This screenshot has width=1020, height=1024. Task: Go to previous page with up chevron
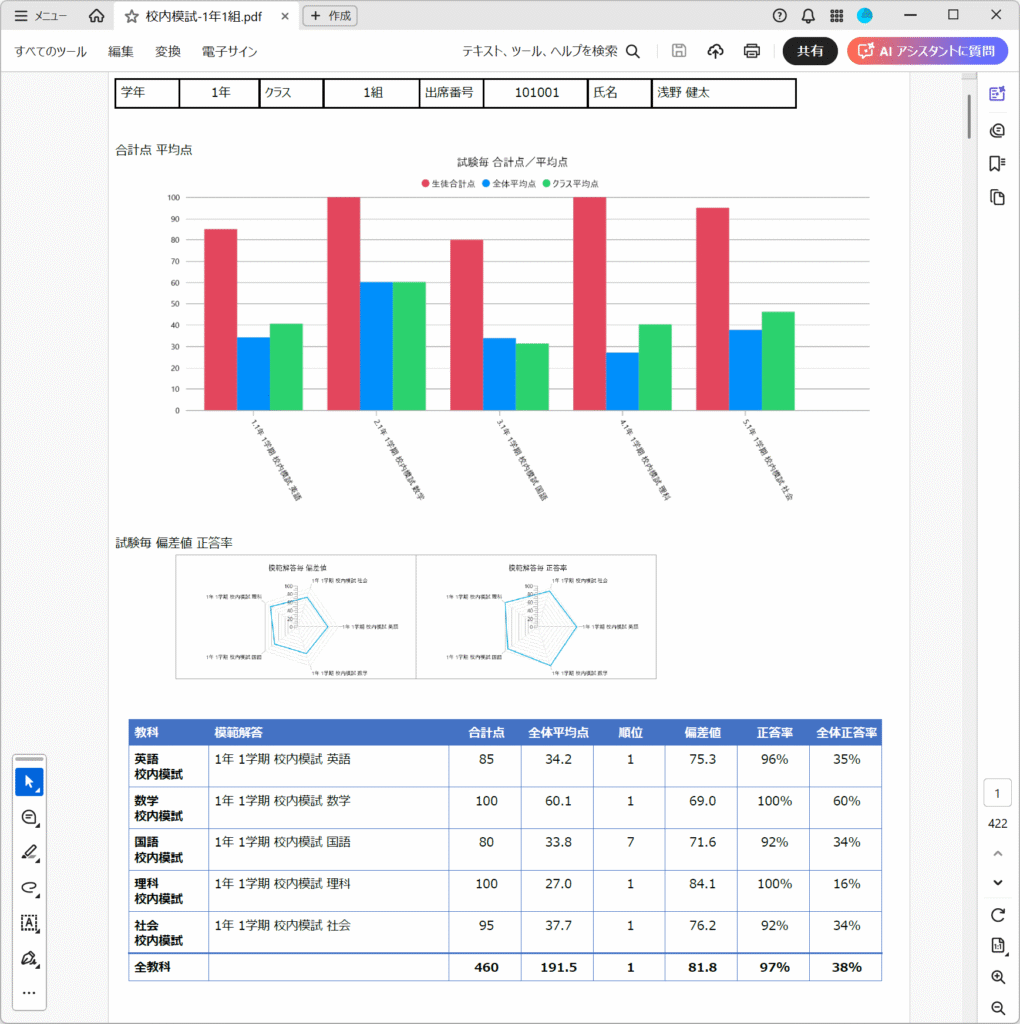[x=997, y=853]
